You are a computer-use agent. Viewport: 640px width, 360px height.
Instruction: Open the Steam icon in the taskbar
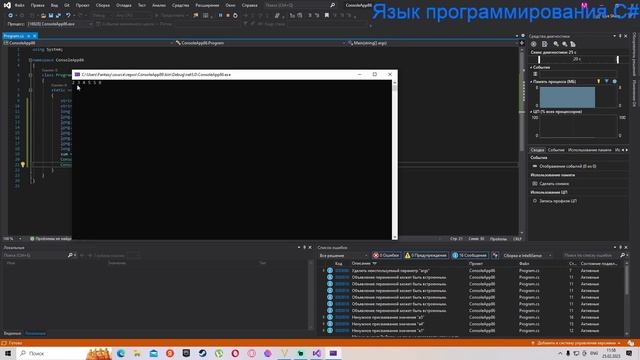(x=202, y=353)
